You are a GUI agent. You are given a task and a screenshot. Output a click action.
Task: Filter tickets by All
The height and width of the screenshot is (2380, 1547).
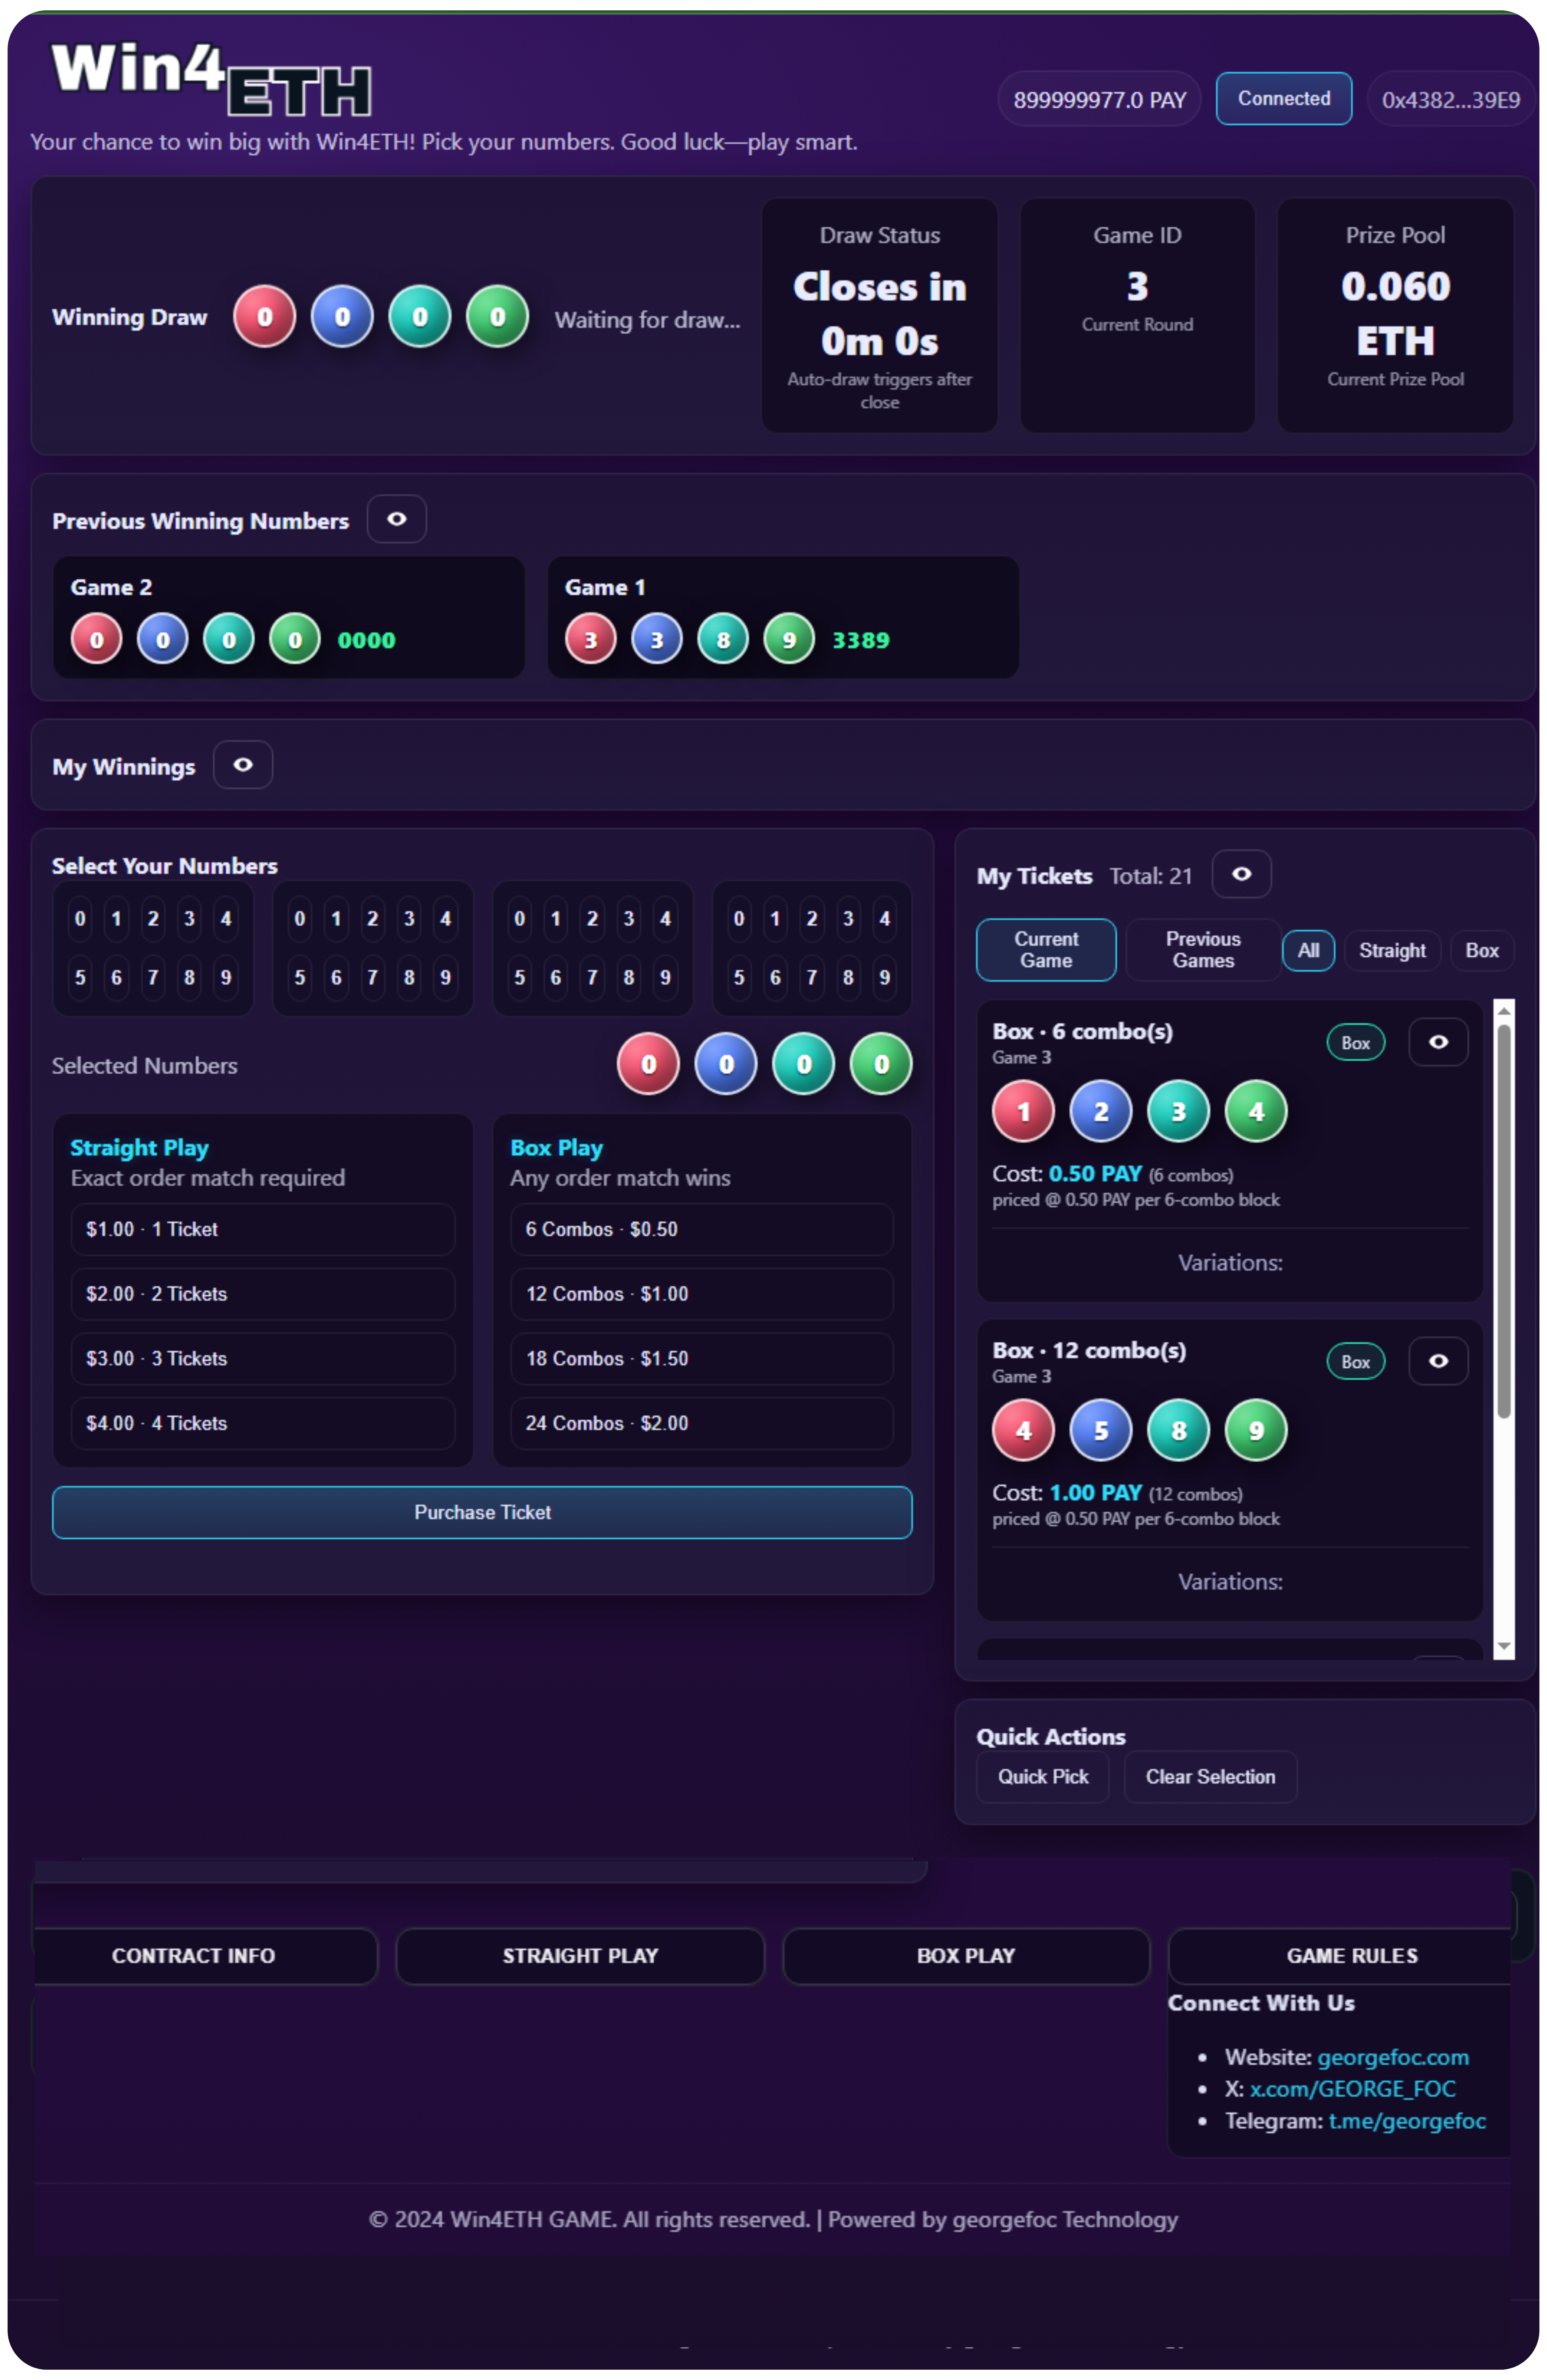tap(1307, 951)
